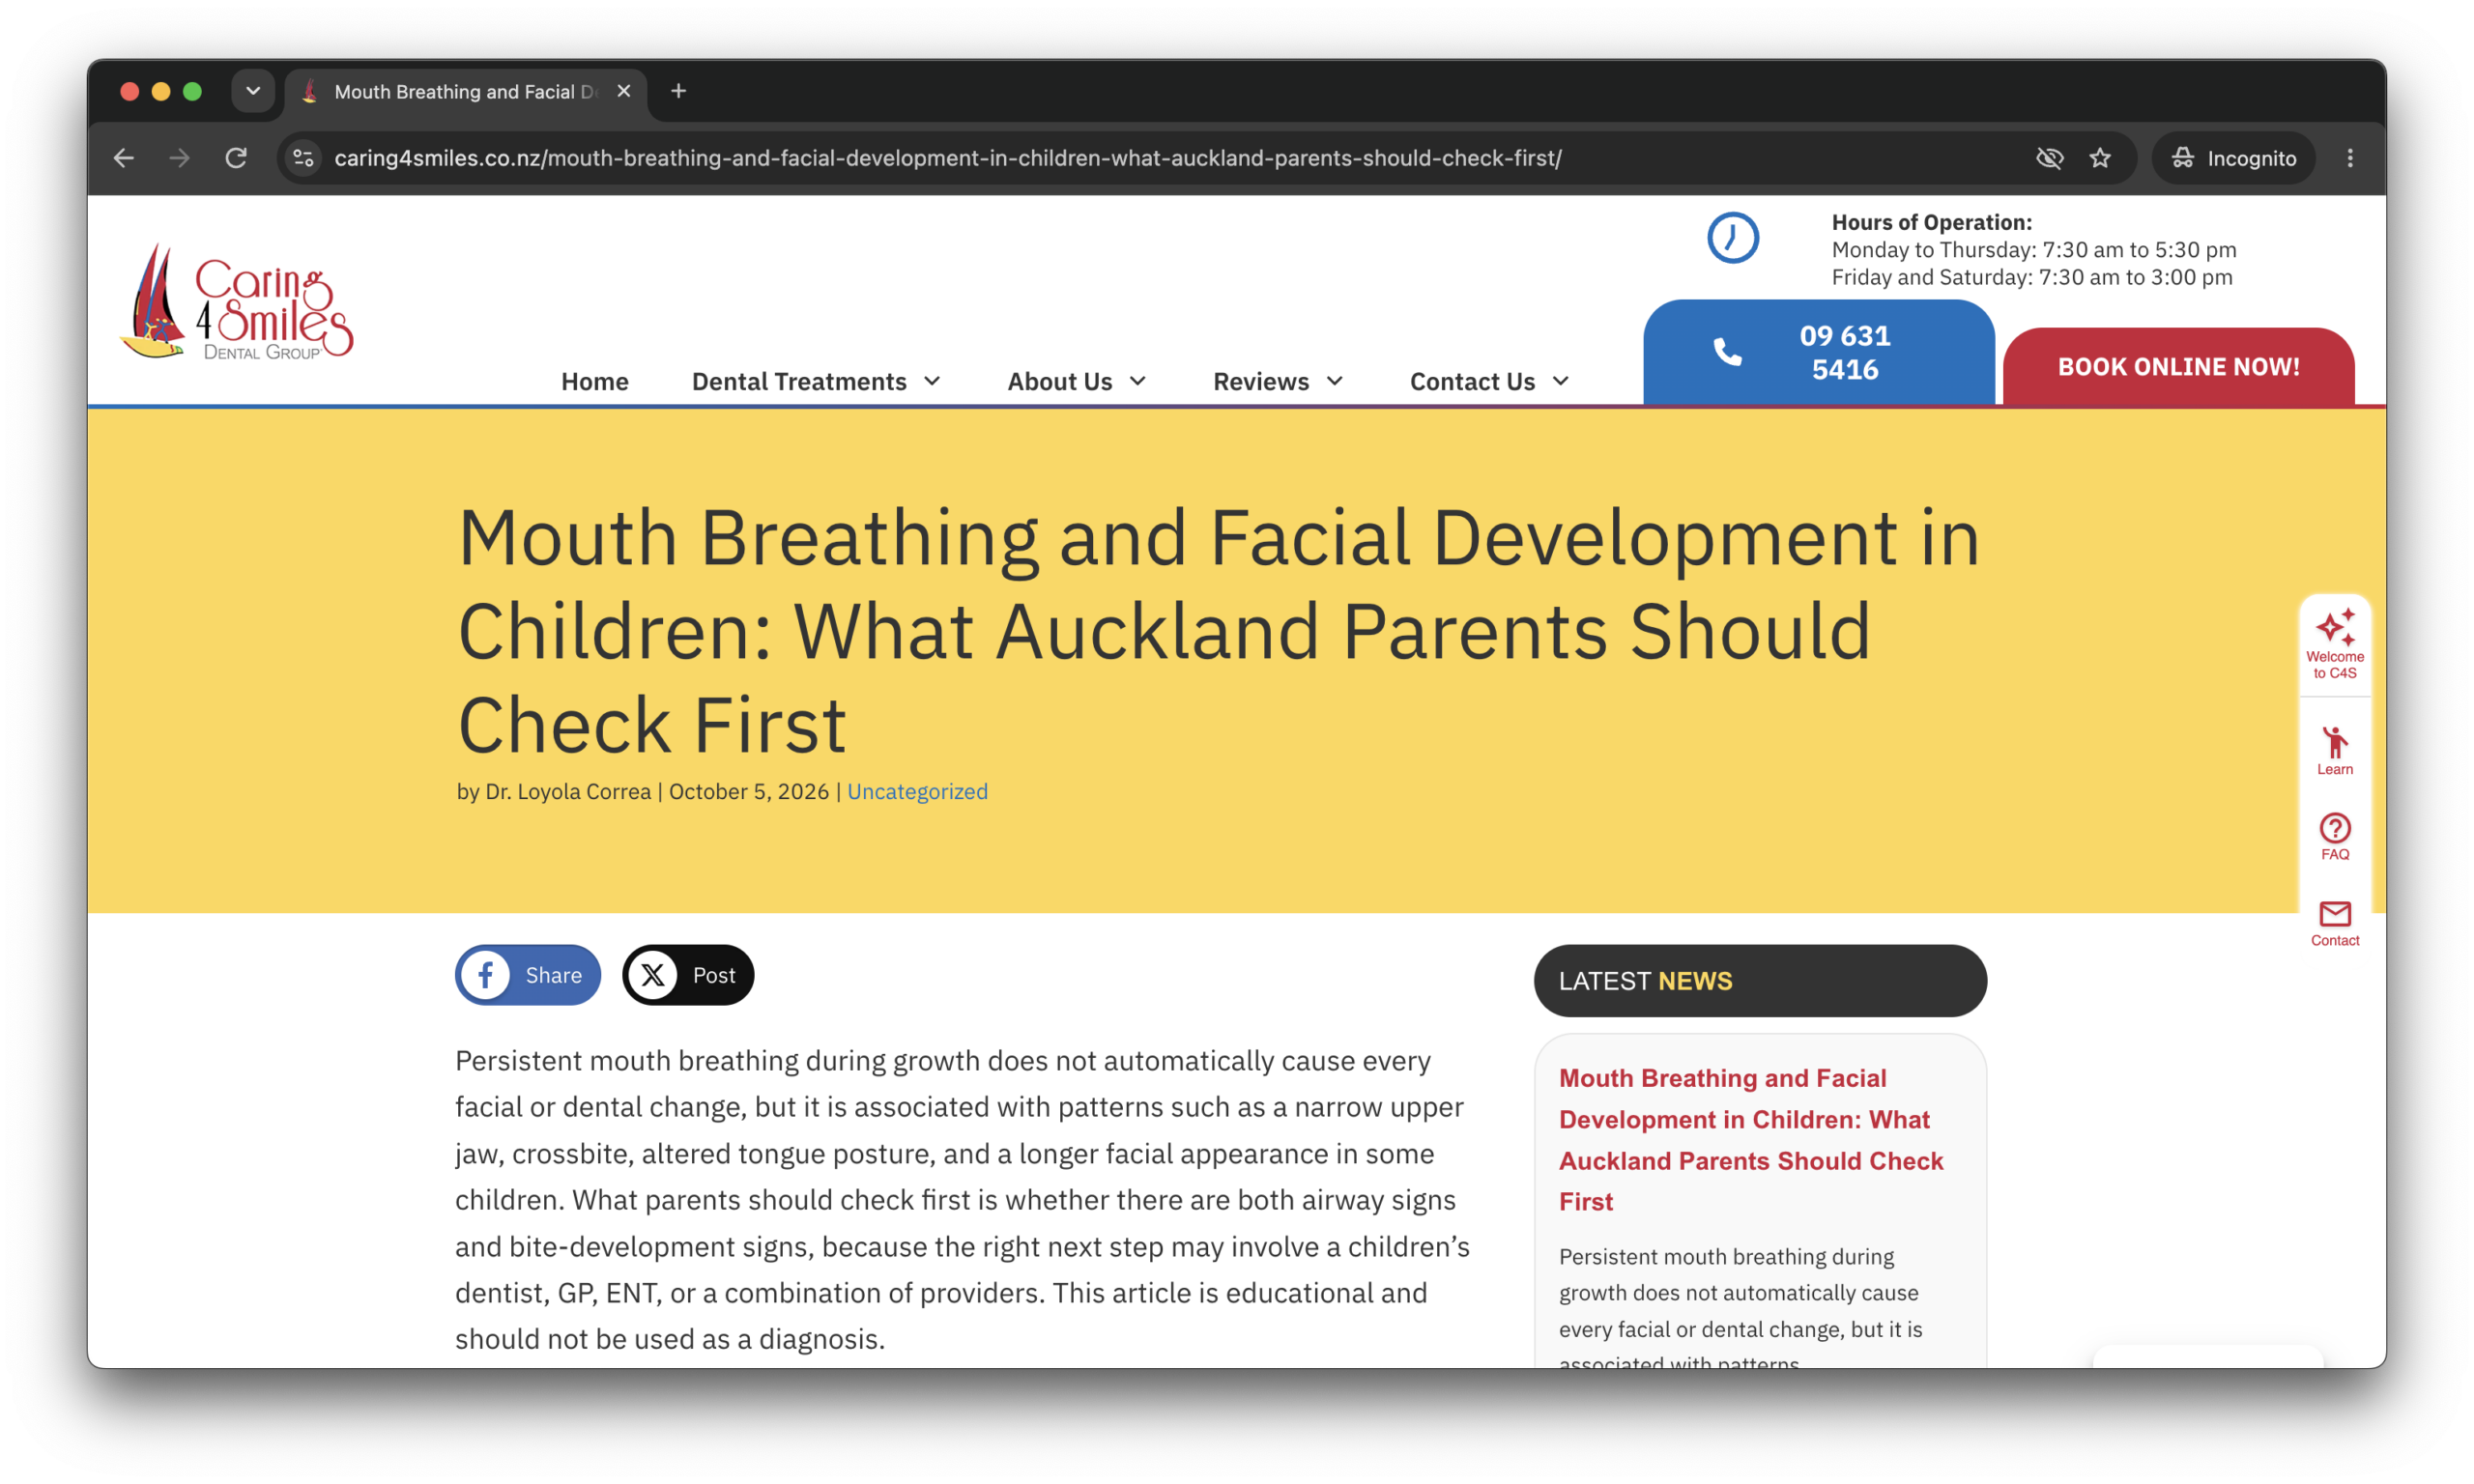Click the Caring 4 Smiles logo

236,301
